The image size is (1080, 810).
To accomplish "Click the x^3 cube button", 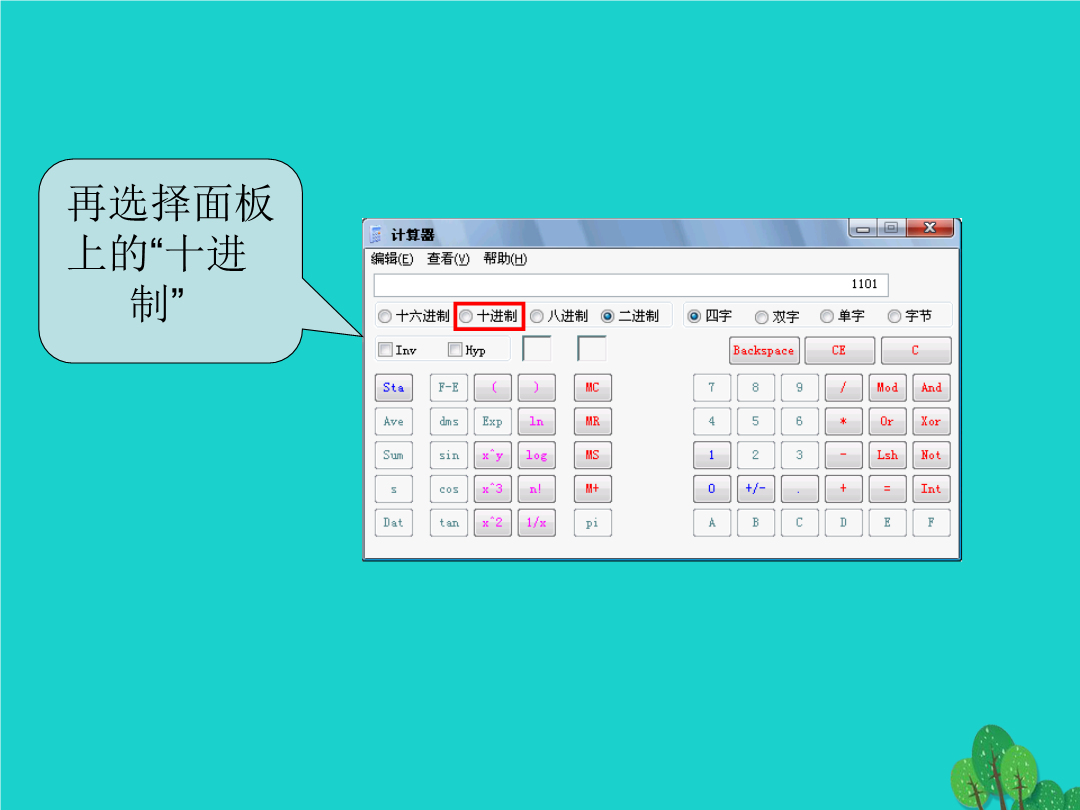I will click(493, 489).
